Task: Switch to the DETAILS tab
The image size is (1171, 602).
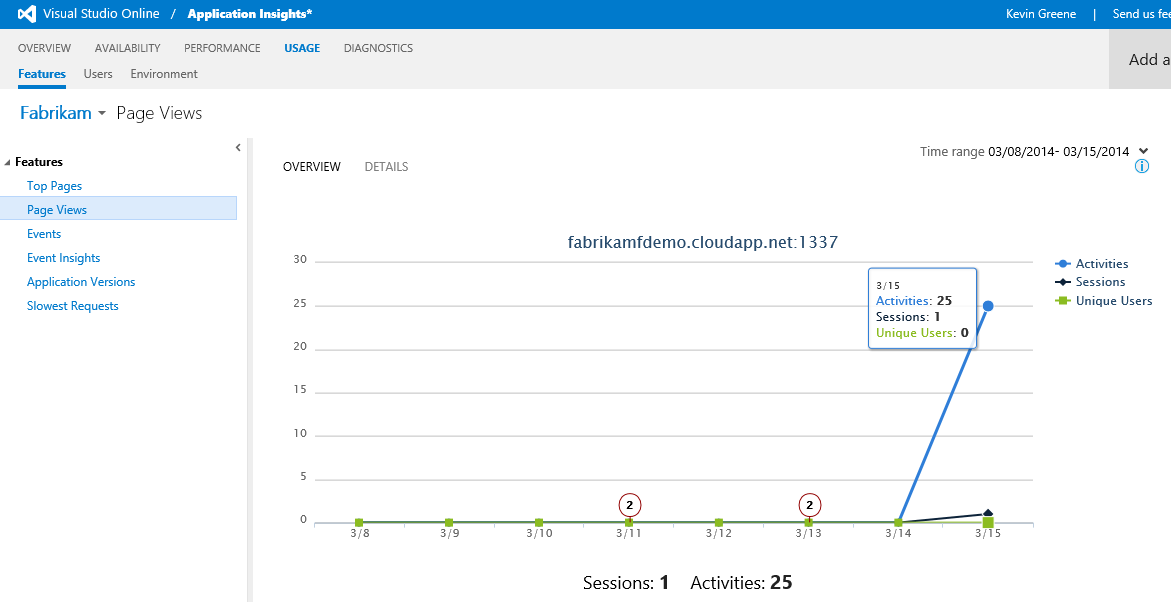Action: pyautogui.click(x=386, y=166)
